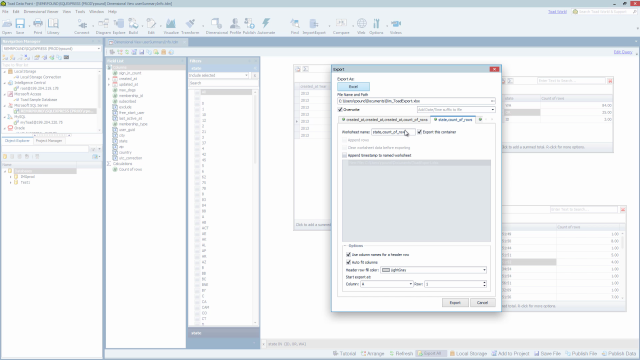Toggle Export this container checkbox
The height and width of the screenshot is (360, 640).
[419, 132]
